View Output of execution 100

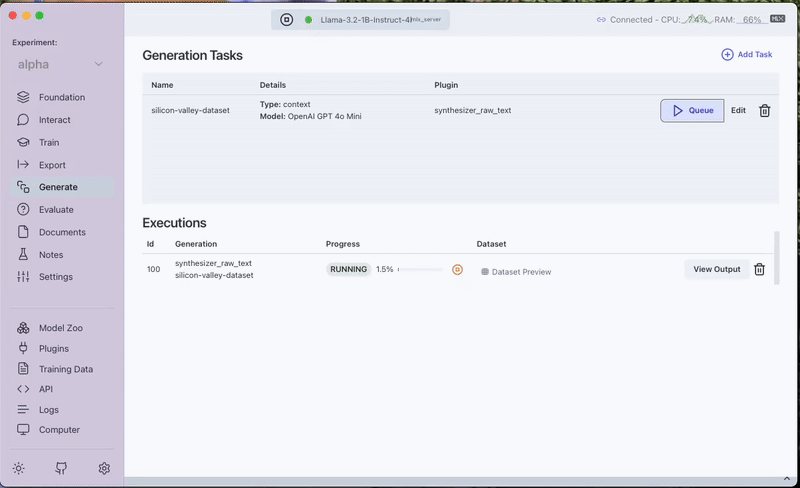click(716, 269)
